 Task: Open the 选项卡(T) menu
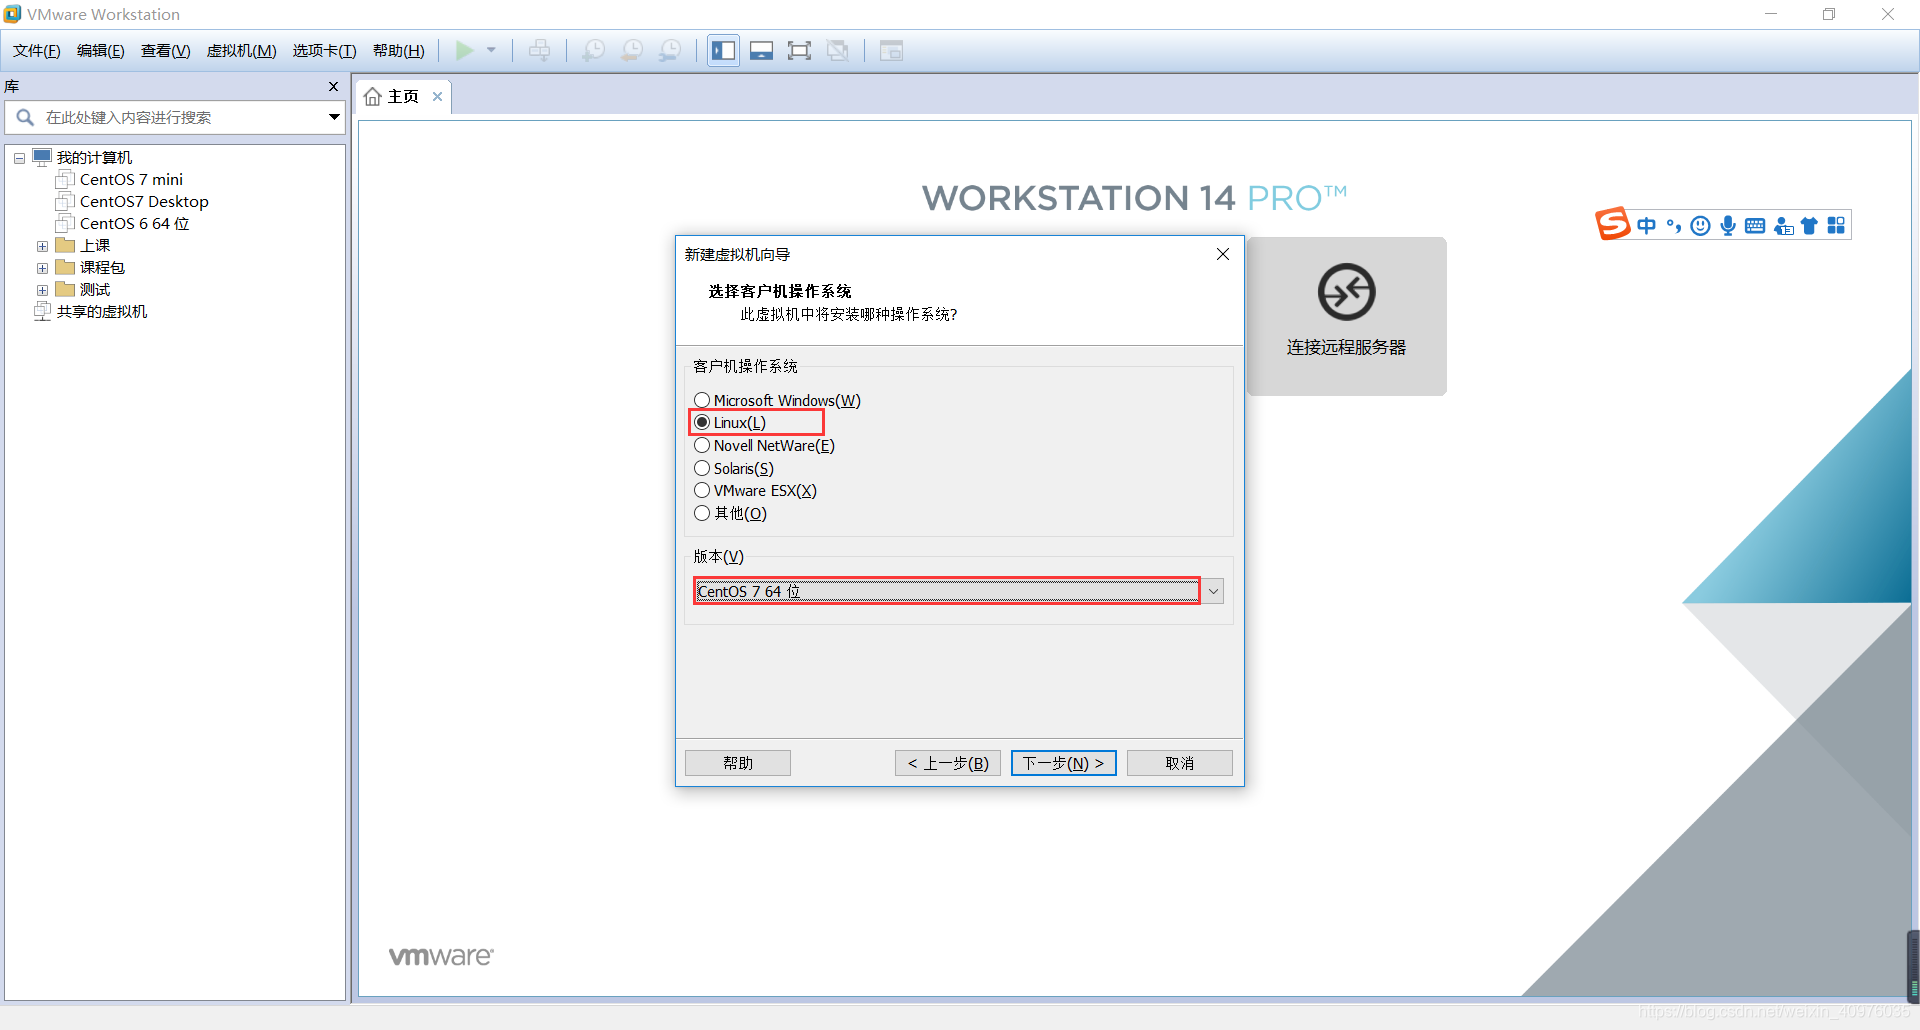[325, 51]
